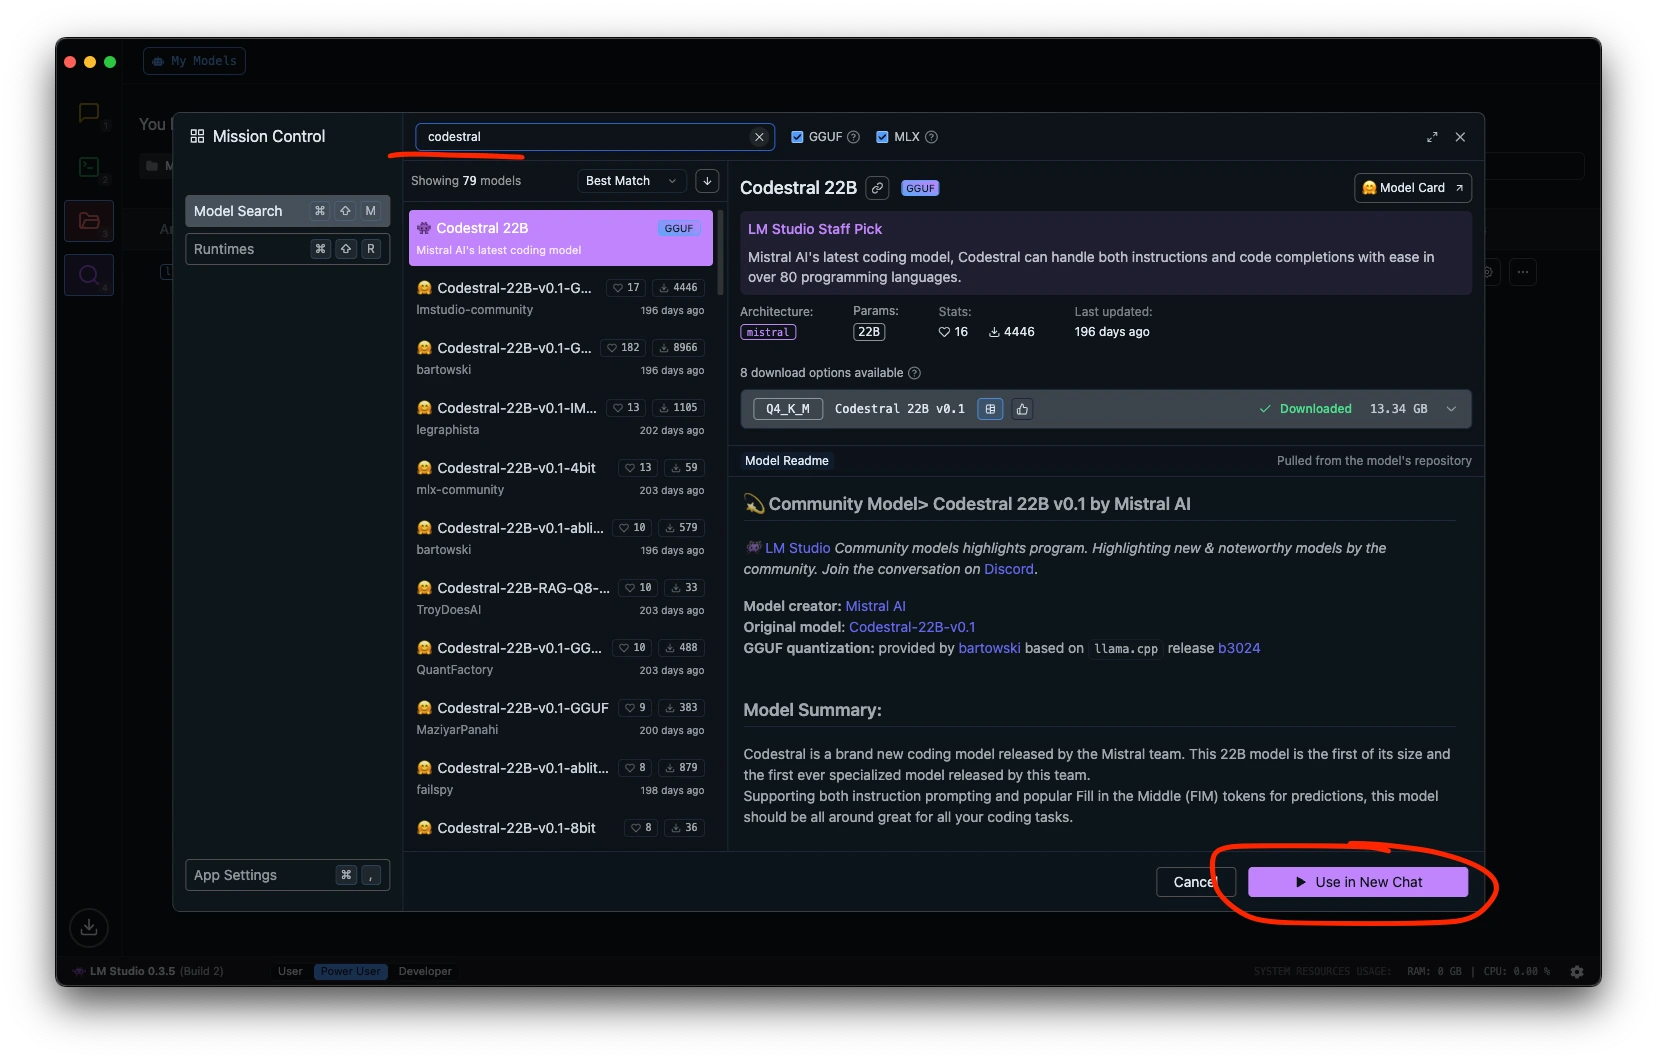Open the settings gear in status bar
This screenshot has width=1657, height=1060.
click(1577, 971)
